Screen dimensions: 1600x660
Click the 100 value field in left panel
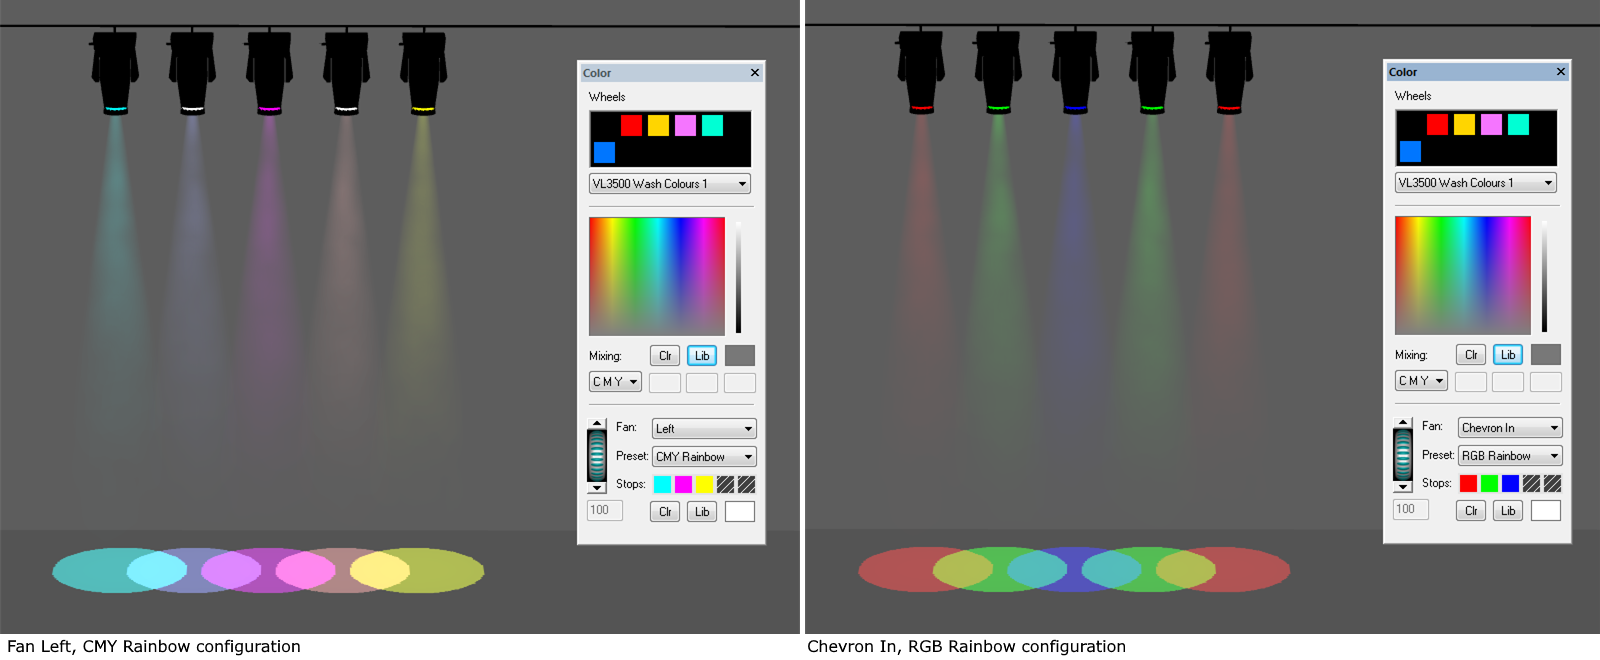click(605, 510)
